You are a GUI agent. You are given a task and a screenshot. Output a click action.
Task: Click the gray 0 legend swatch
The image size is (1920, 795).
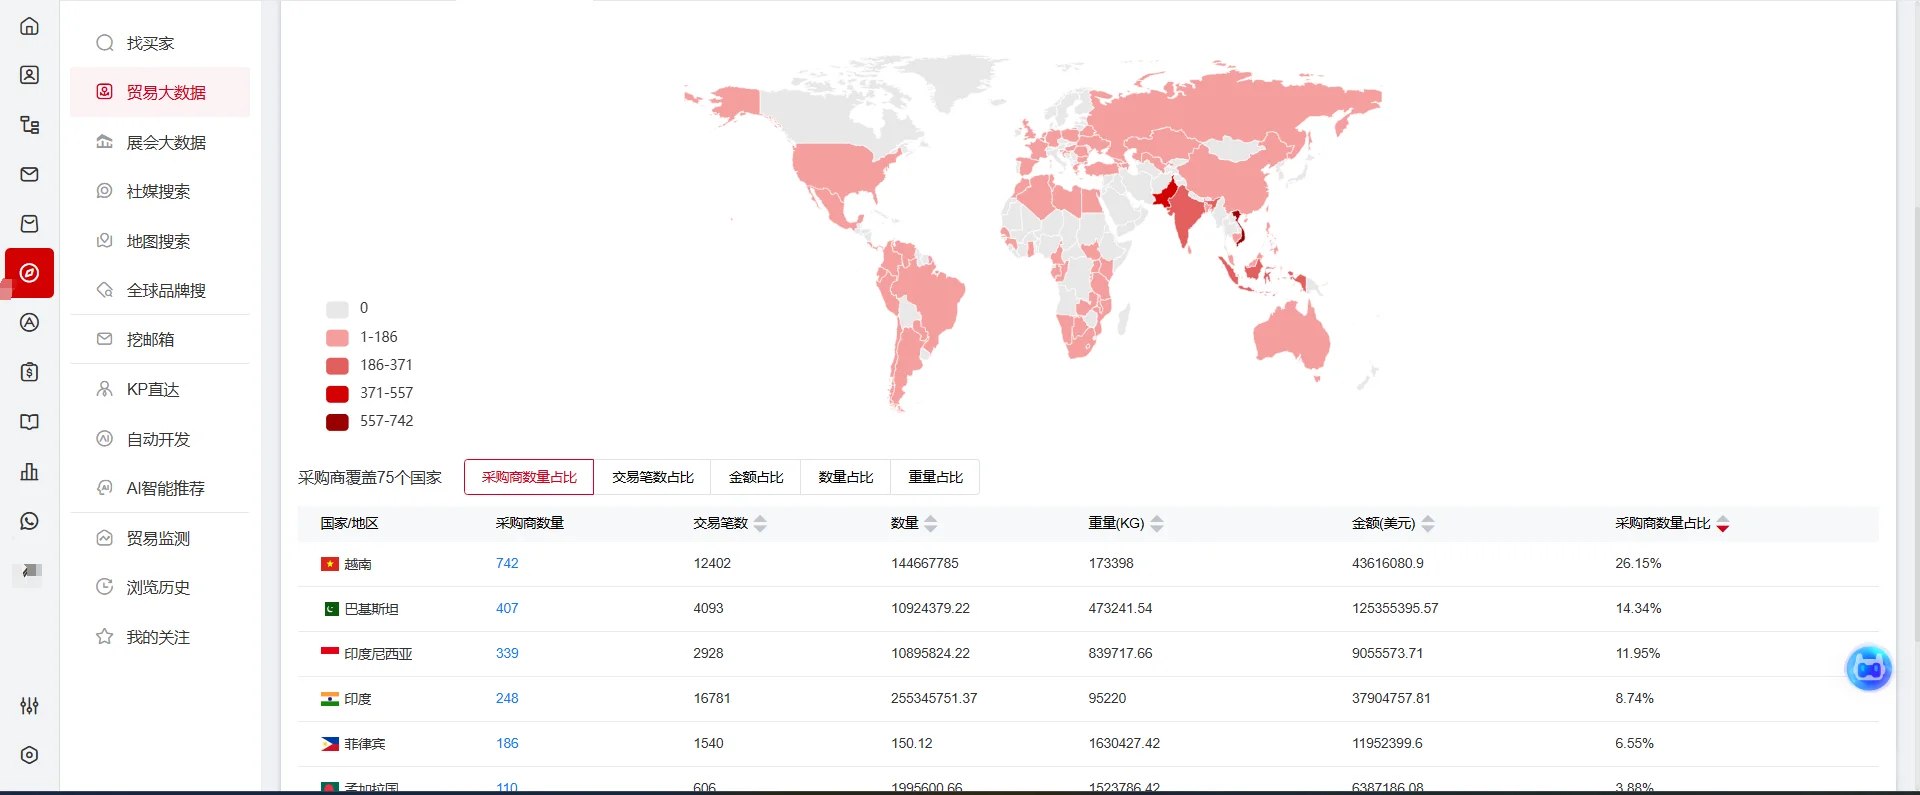[x=337, y=309]
